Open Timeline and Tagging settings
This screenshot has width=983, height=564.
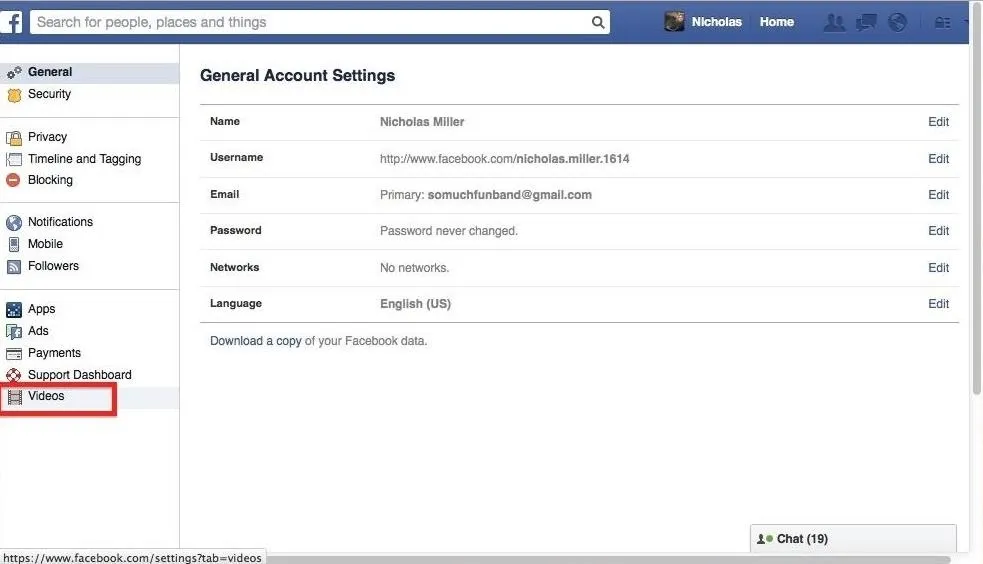click(85, 159)
